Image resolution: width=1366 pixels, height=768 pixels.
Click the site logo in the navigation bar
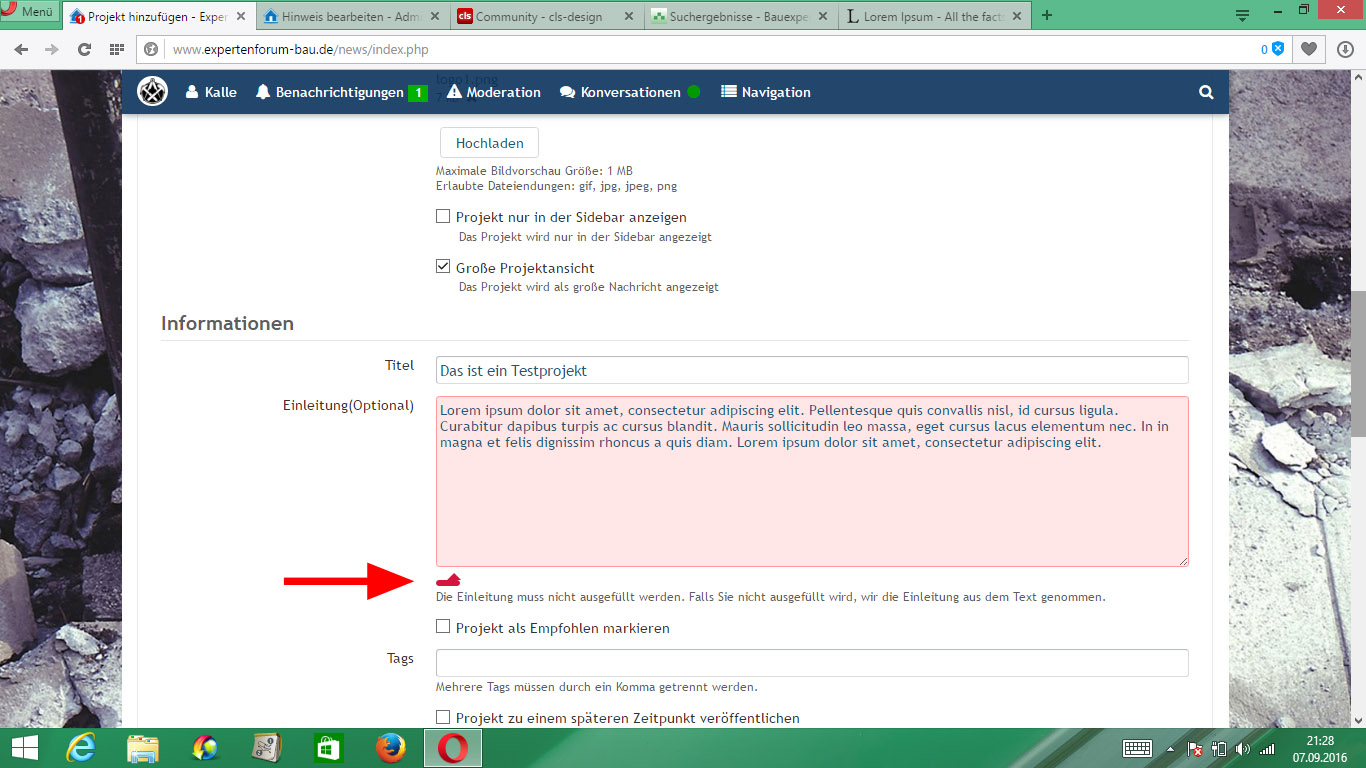[152, 92]
